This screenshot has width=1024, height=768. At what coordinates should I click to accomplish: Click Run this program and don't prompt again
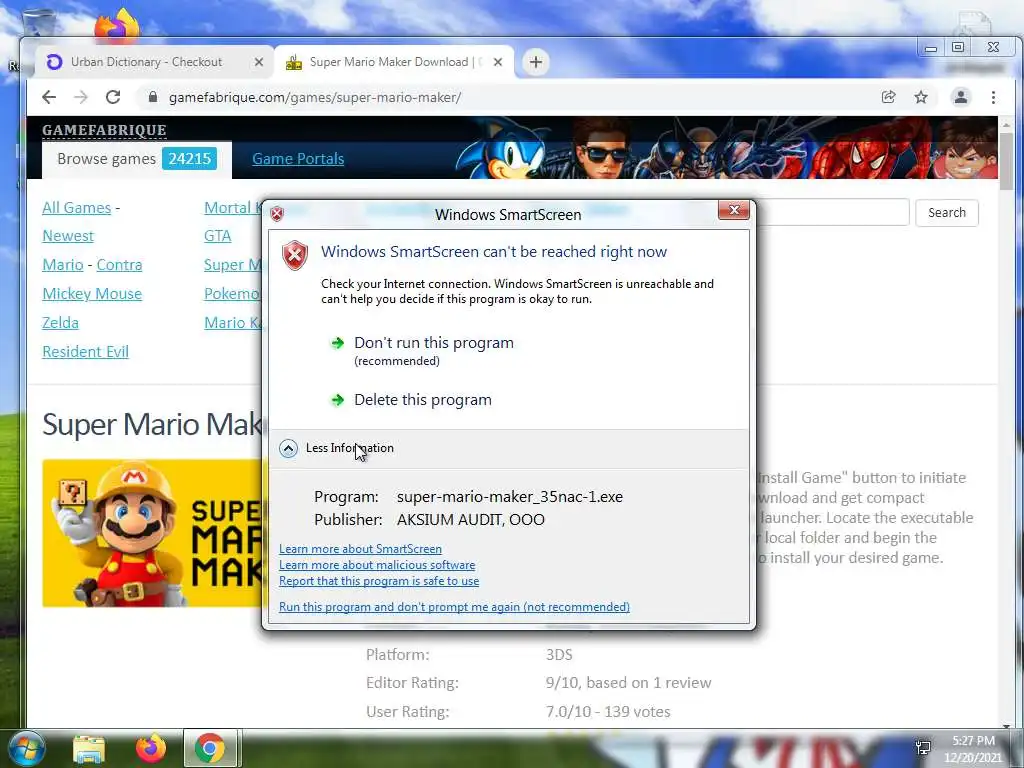(x=454, y=607)
